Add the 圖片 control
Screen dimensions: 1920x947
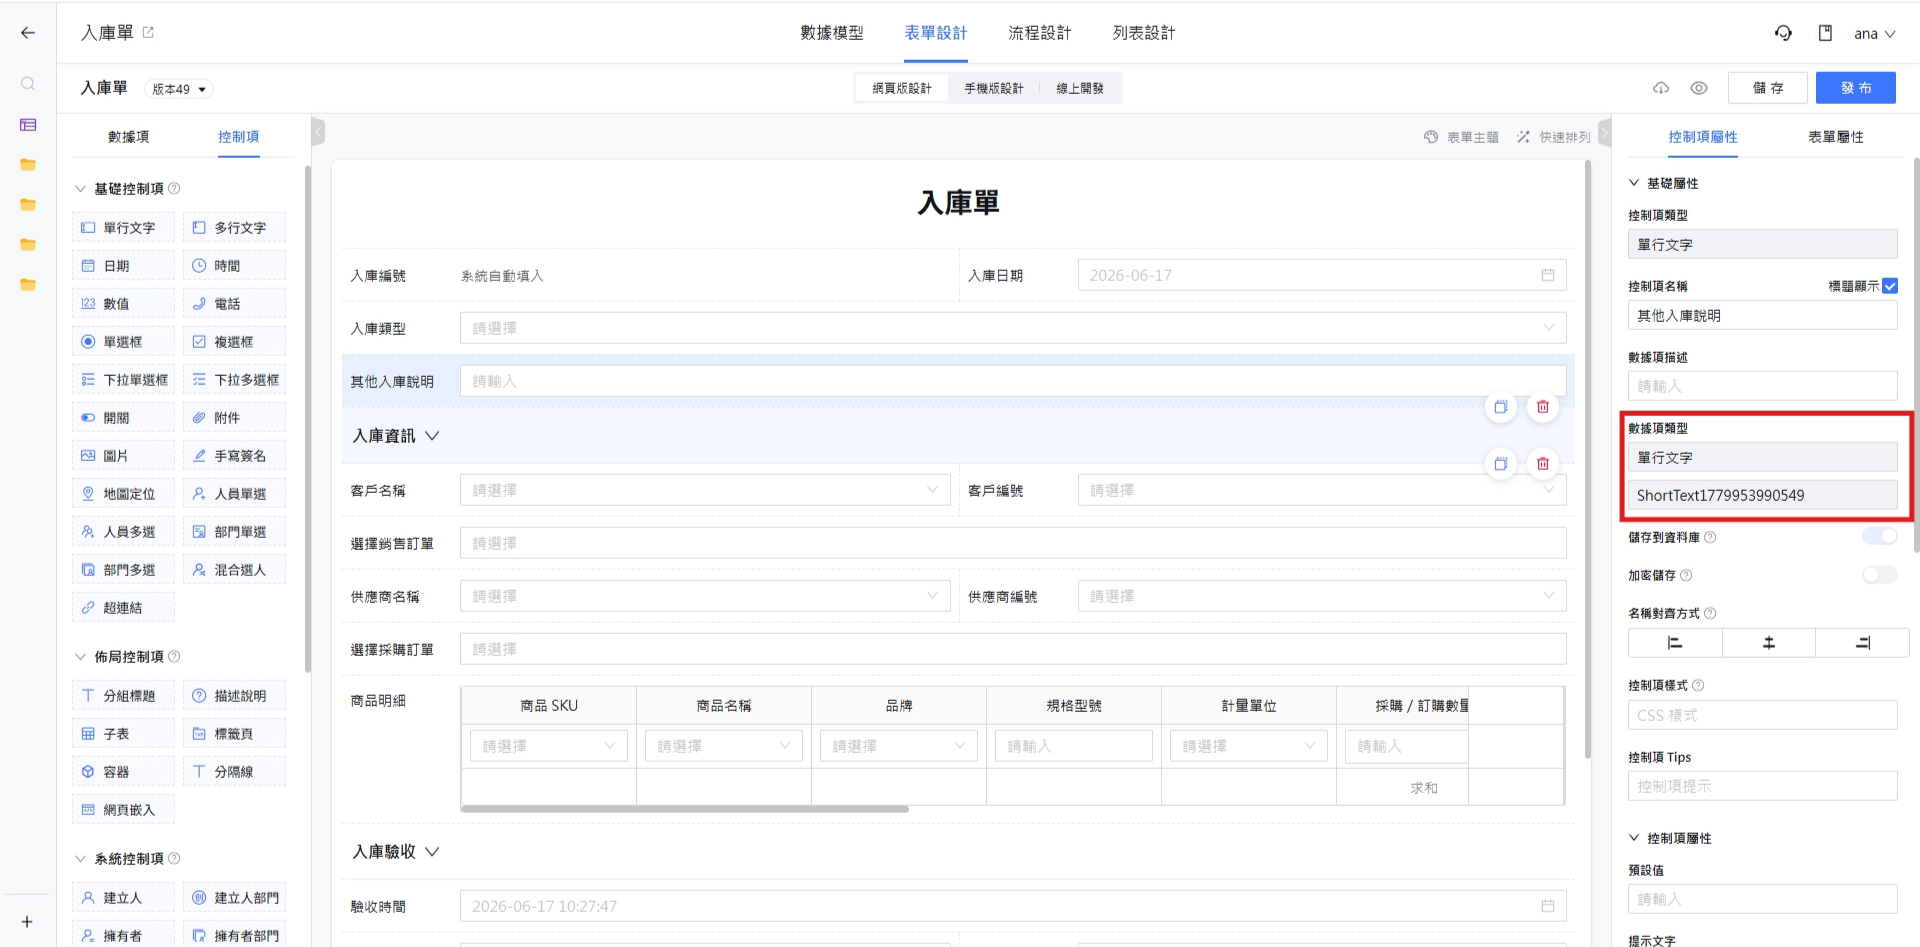(x=123, y=455)
